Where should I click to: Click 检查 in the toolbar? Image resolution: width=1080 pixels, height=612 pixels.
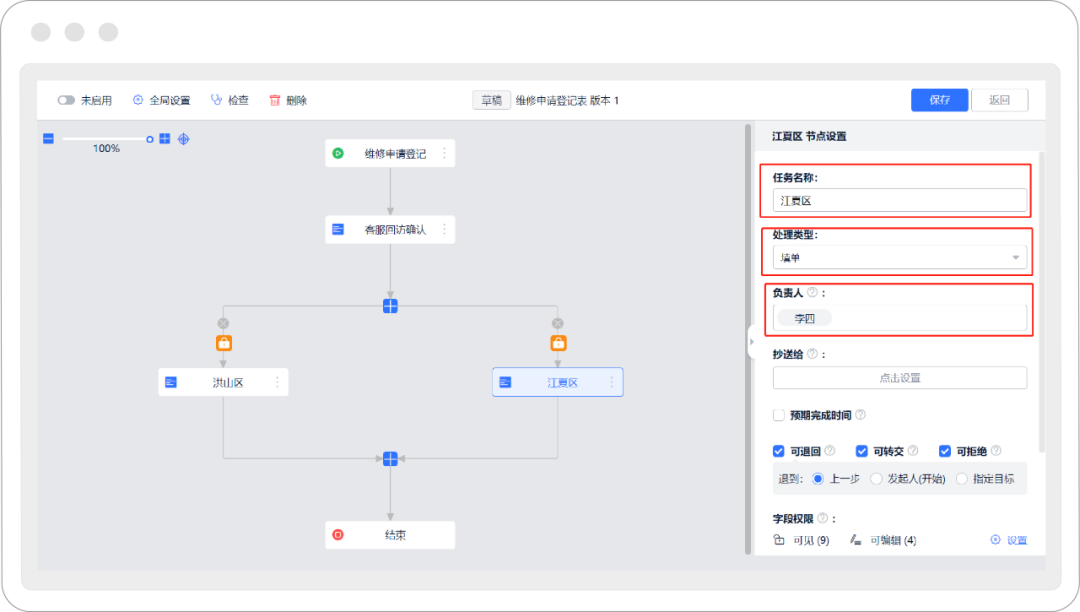pyautogui.click(x=229, y=101)
